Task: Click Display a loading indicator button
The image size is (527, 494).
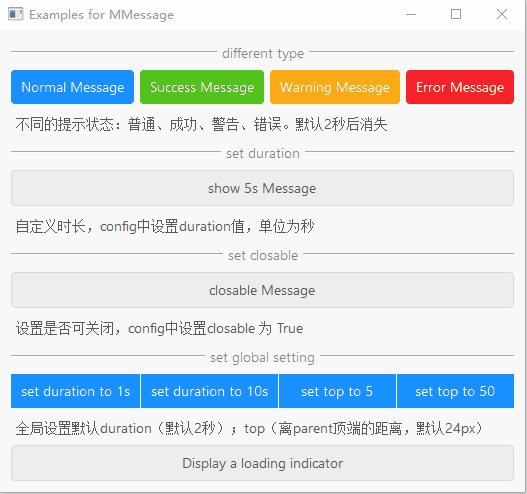Action: point(262,463)
